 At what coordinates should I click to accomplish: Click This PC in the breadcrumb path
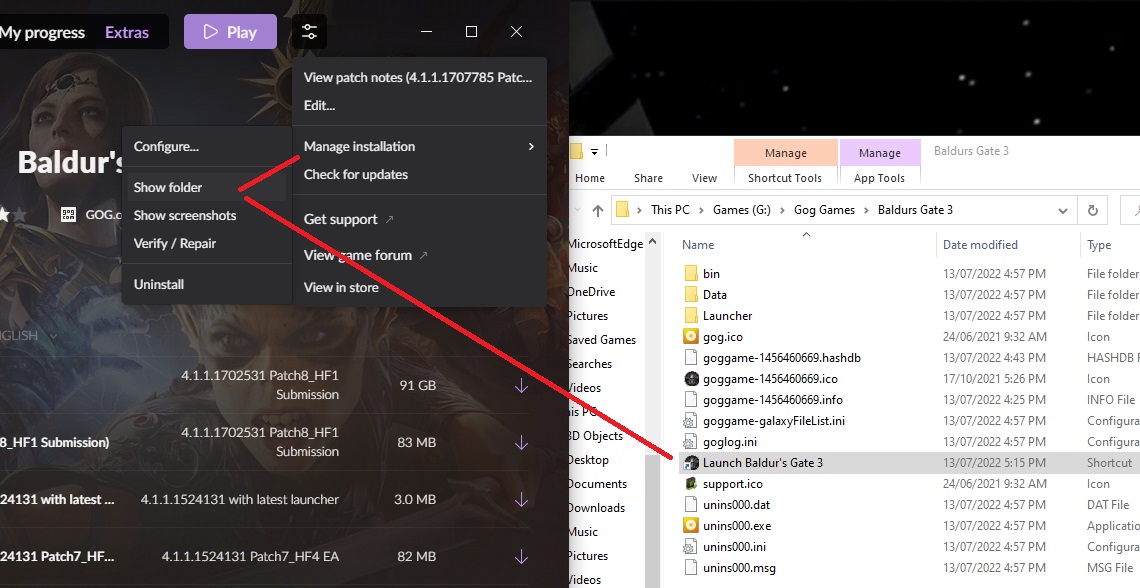click(x=670, y=209)
